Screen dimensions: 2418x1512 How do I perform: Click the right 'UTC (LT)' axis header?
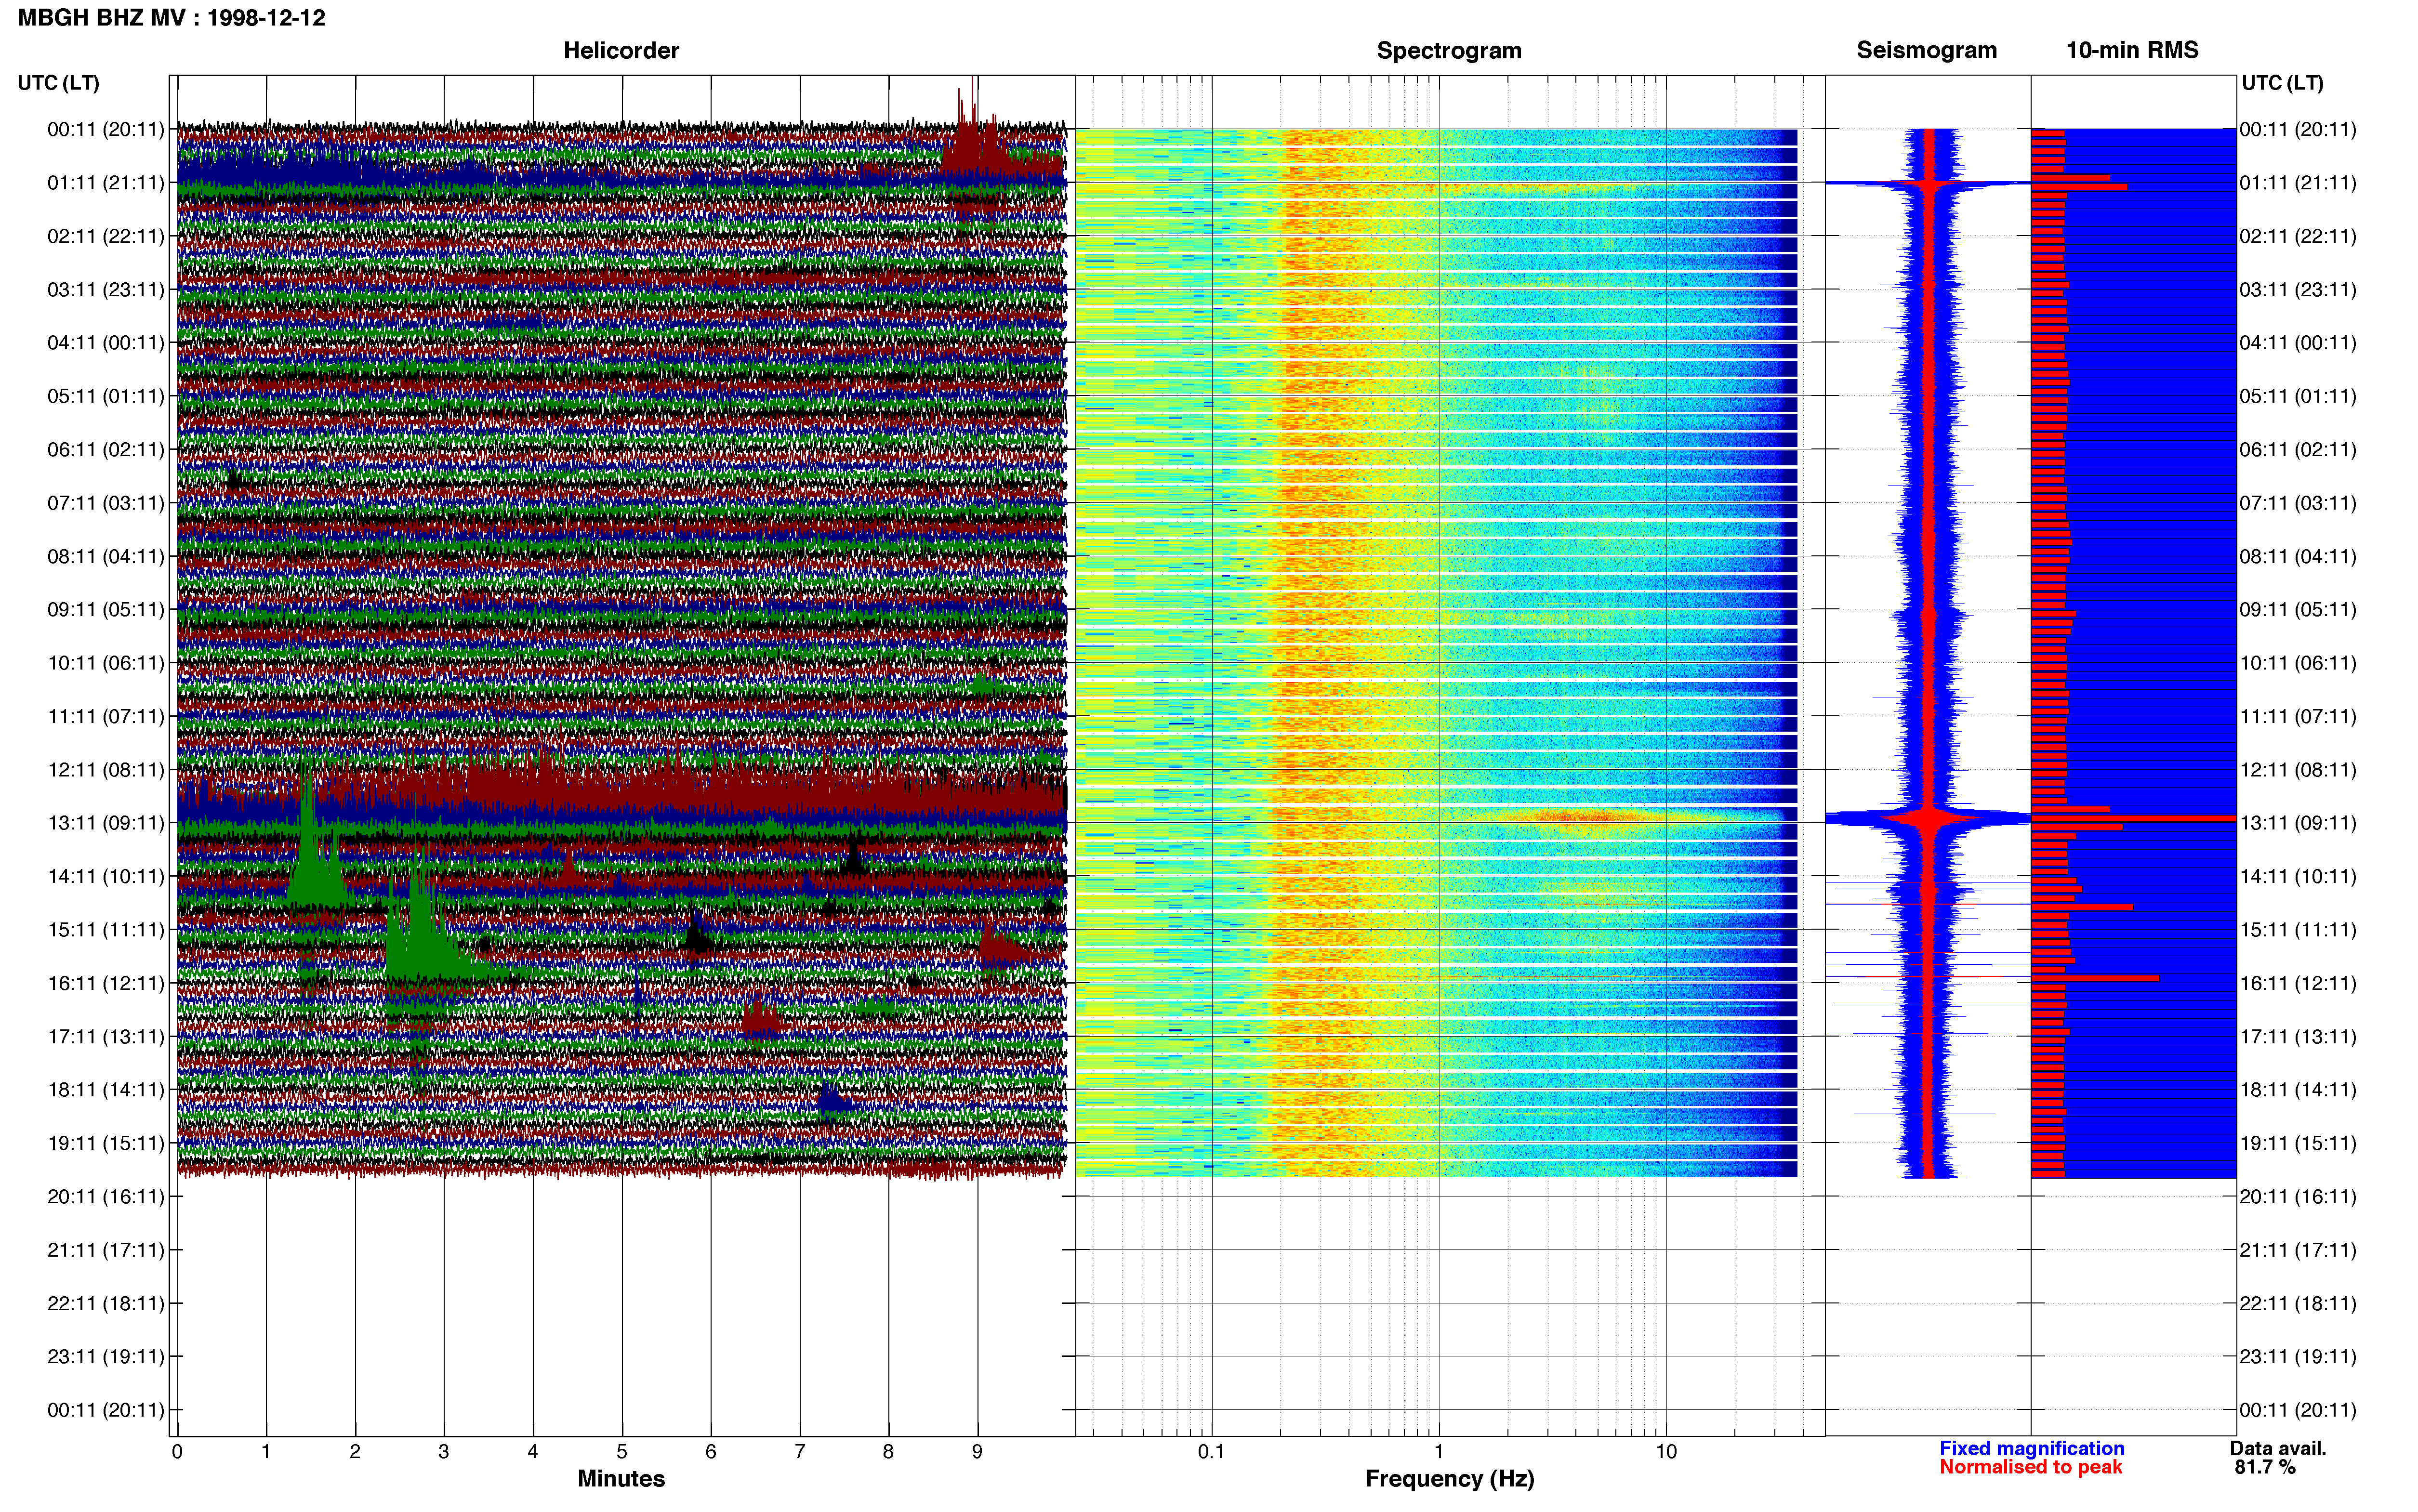tap(2282, 83)
